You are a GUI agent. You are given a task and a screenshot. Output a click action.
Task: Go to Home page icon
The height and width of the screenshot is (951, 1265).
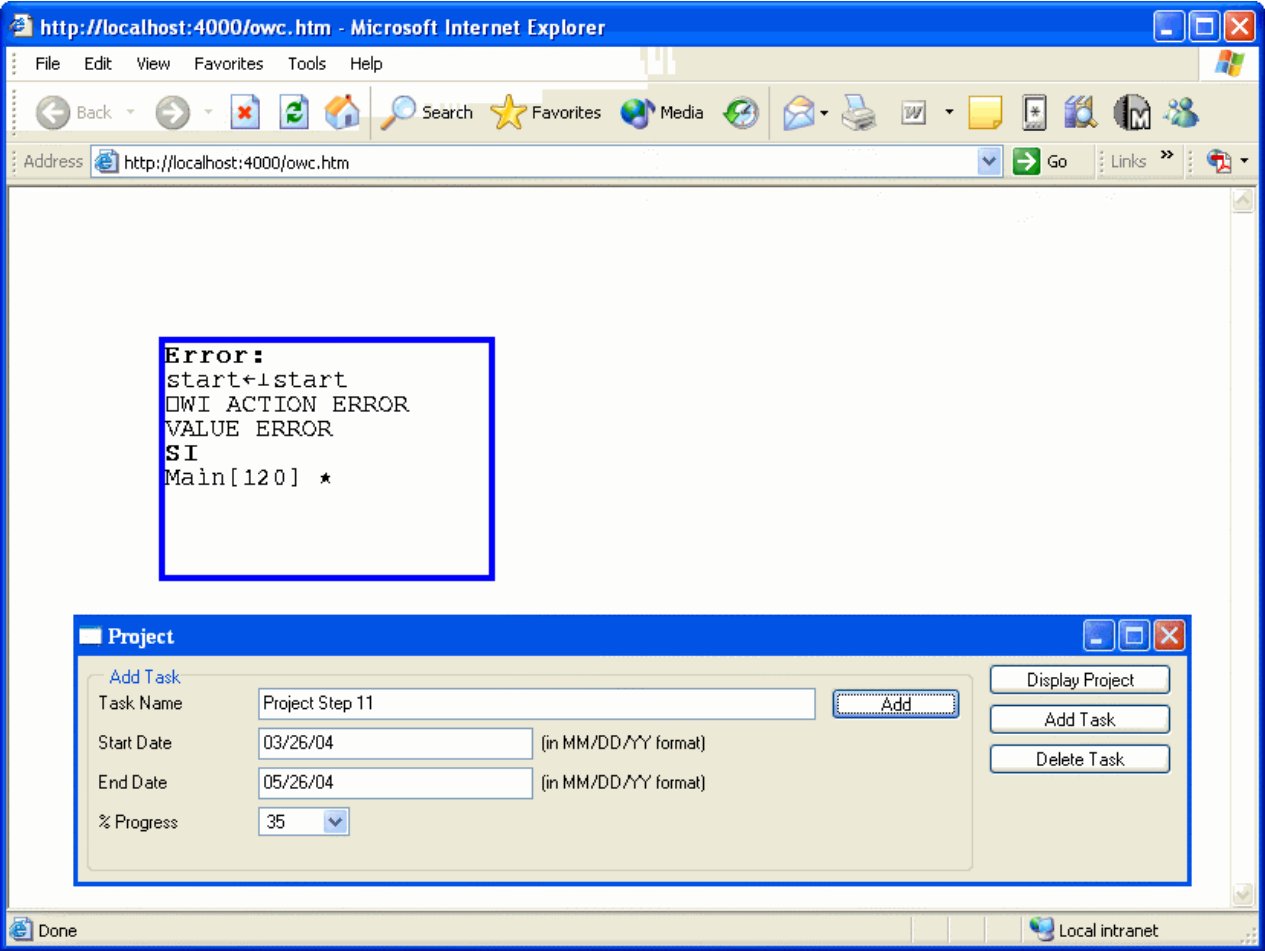341,112
